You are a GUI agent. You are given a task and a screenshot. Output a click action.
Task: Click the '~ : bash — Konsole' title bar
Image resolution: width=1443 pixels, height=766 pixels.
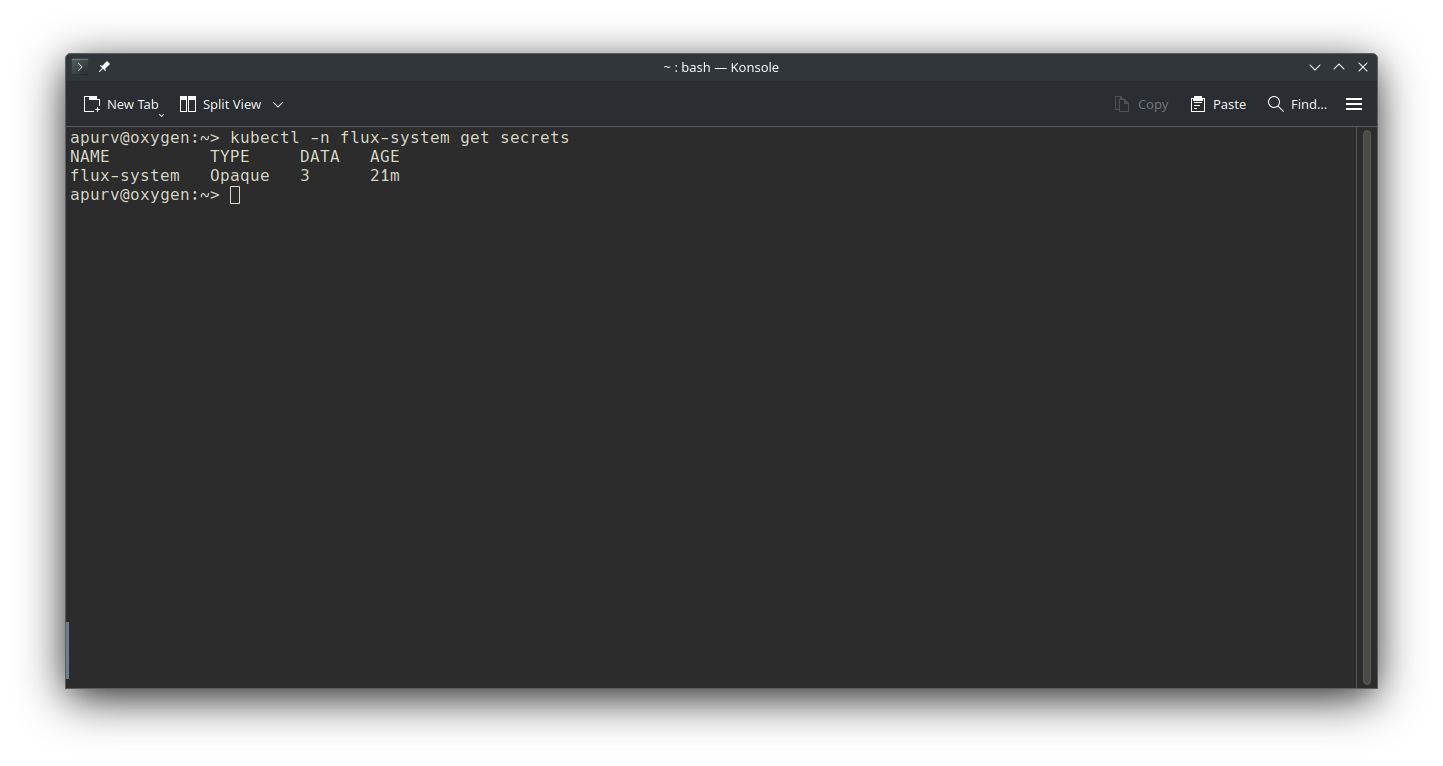(x=720, y=67)
